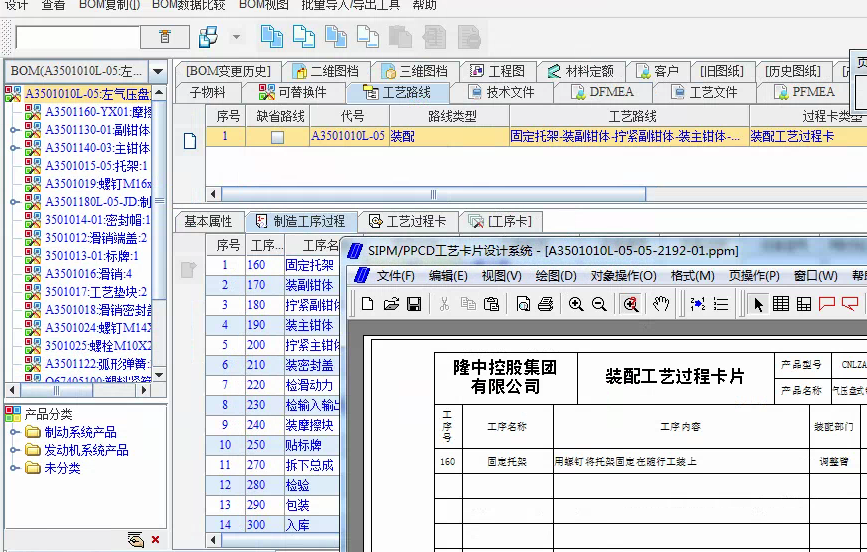Click the print icon in card designer

coord(545,304)
